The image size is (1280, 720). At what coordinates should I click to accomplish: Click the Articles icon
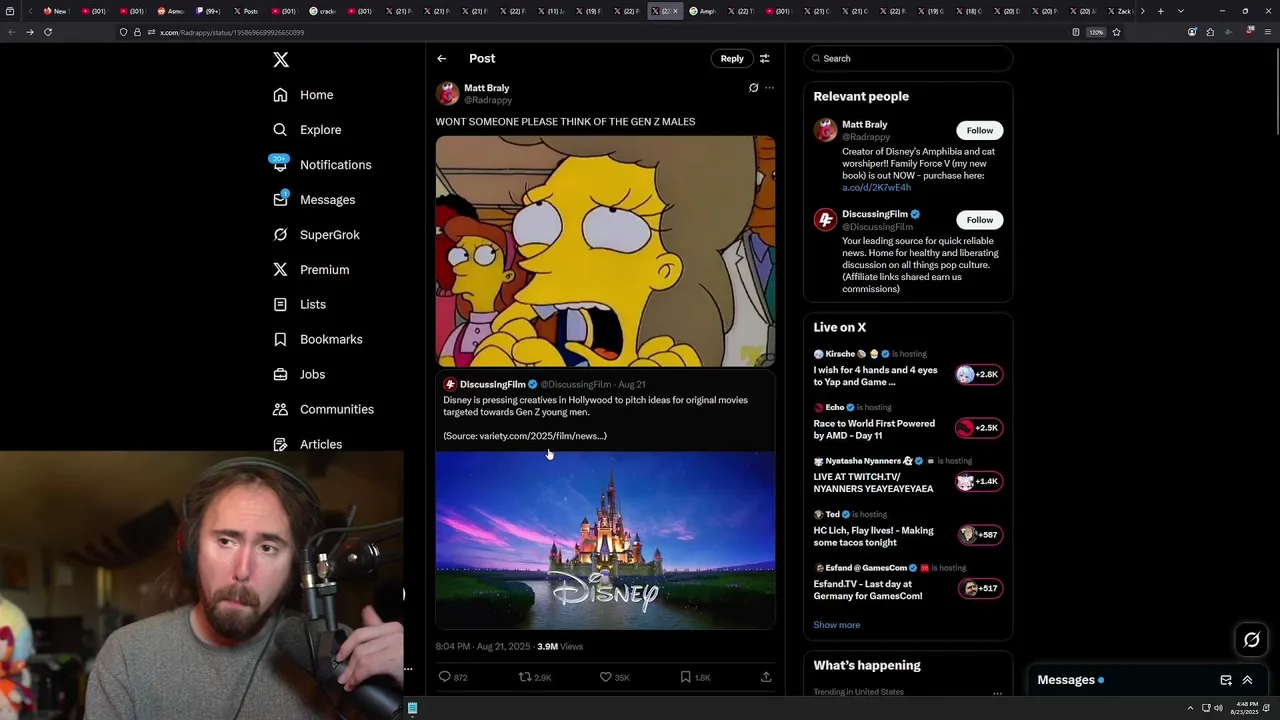[281, 444]
